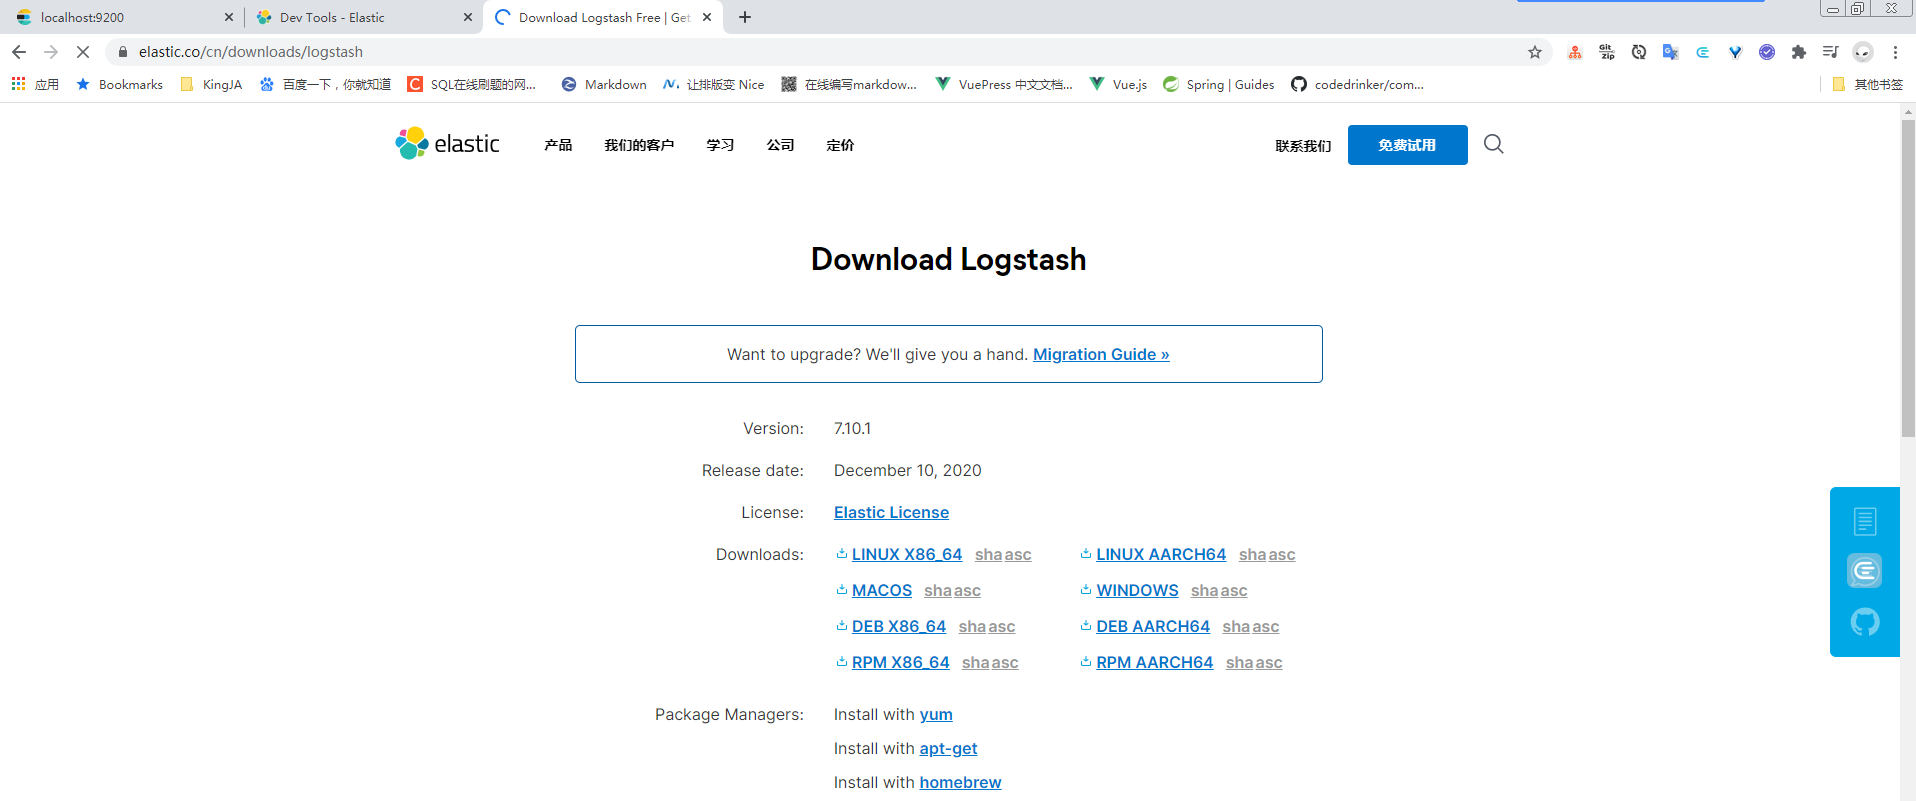Close the Download Logstash tab

coord(707,17)
